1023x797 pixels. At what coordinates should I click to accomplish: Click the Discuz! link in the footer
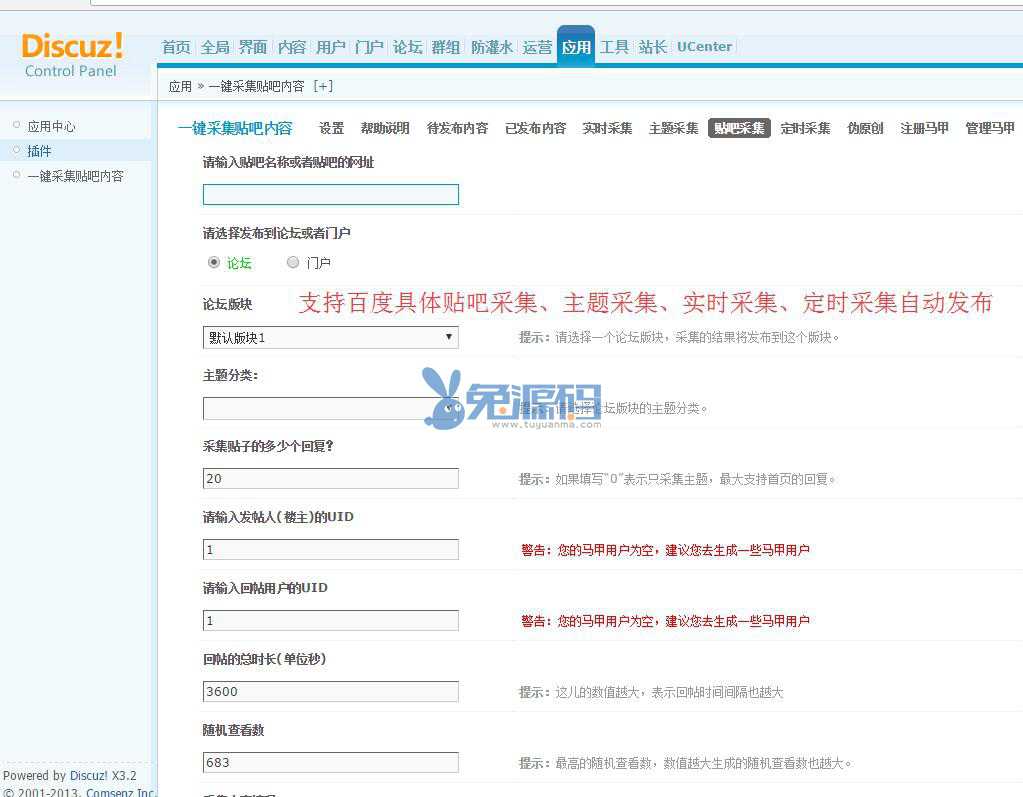coord(89,776)
